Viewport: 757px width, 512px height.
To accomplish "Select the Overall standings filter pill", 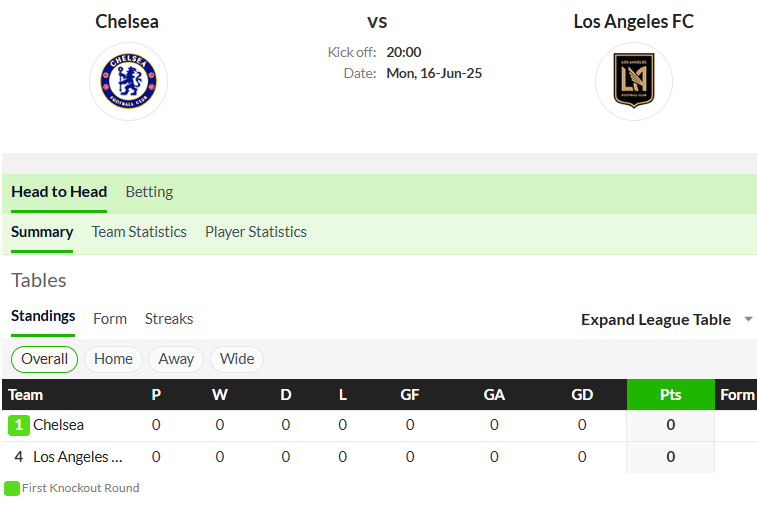I will click(44, 360).
